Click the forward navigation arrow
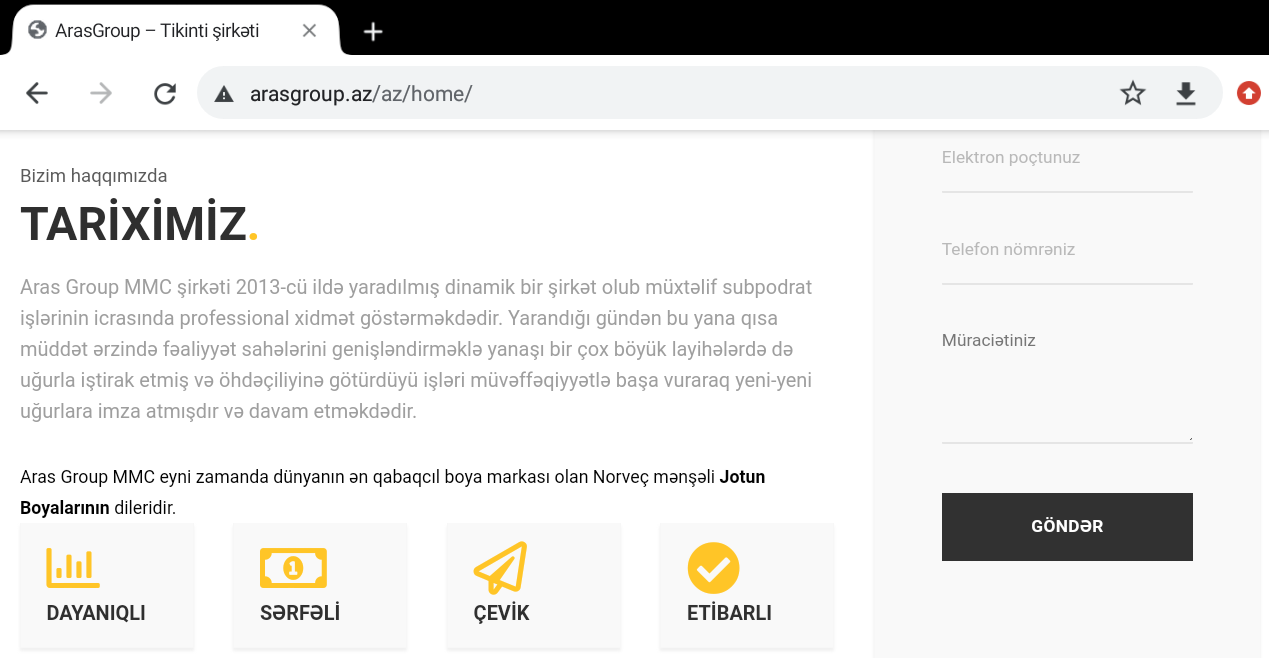 click(101, 94)
